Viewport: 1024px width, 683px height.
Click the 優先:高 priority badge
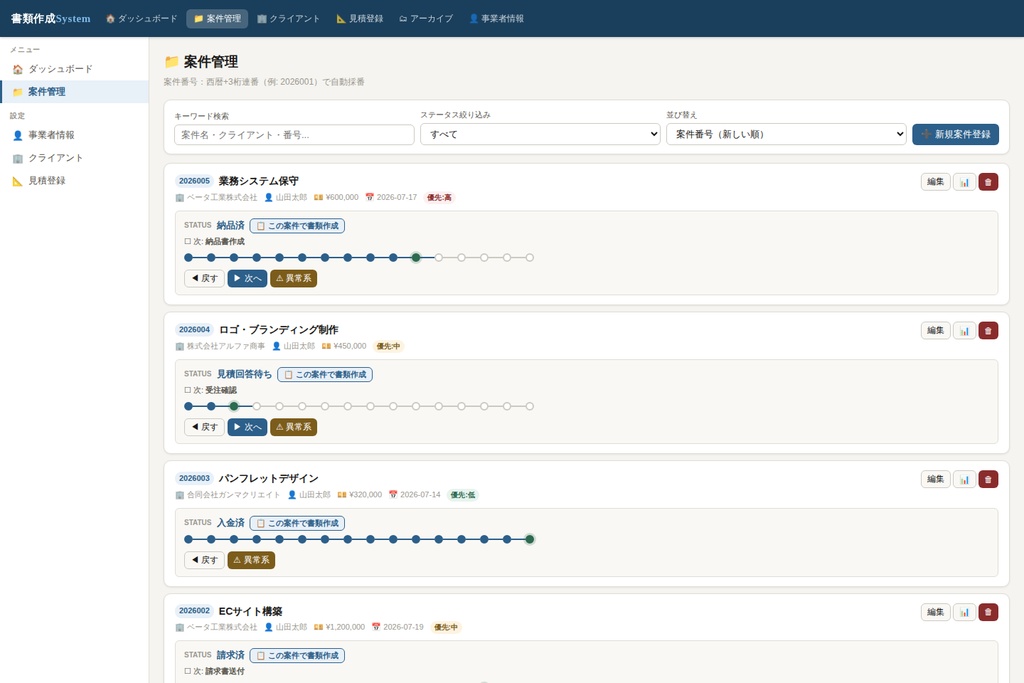click(x=439, y=197)
